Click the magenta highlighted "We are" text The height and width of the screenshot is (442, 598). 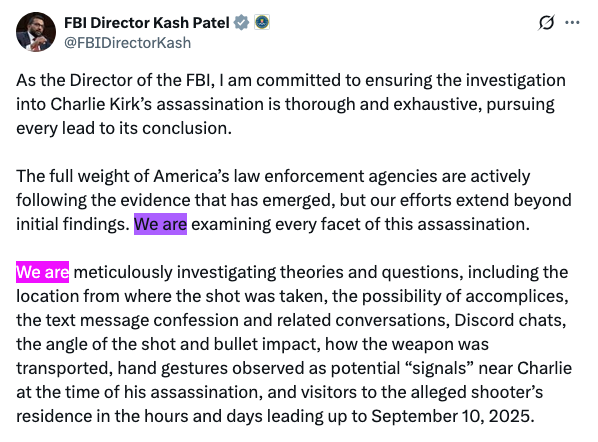pyautogui.click(x=42, y=272)
